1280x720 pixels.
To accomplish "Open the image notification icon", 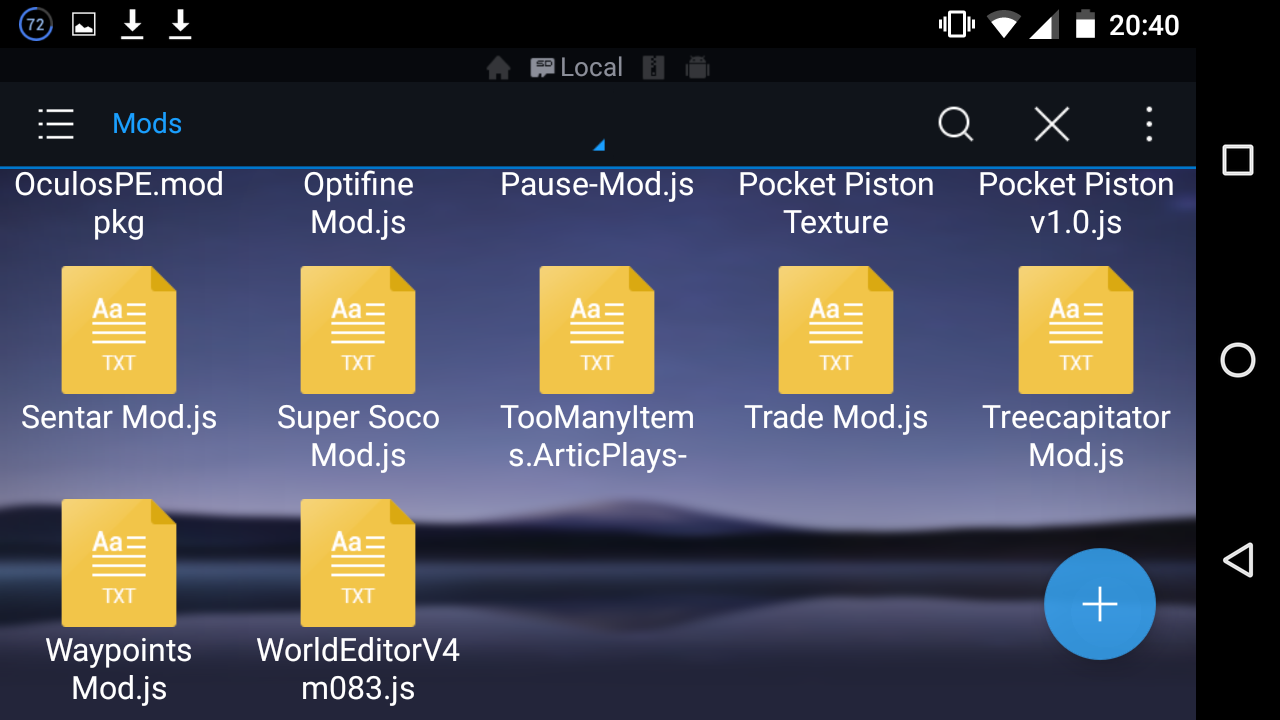I will tap(84, 24).
